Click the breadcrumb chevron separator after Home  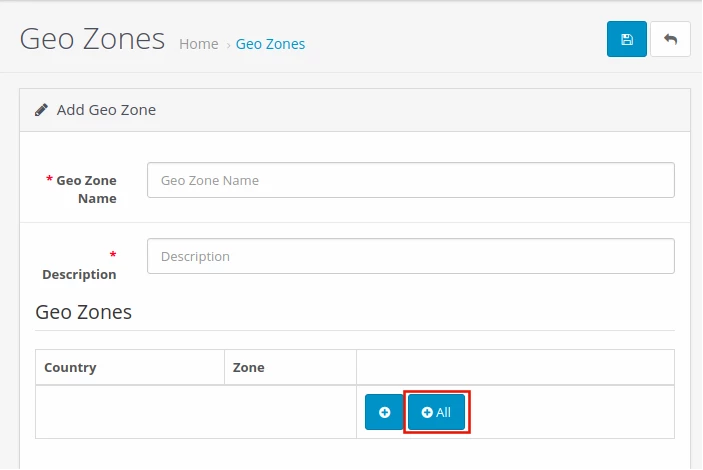(228, 44)
